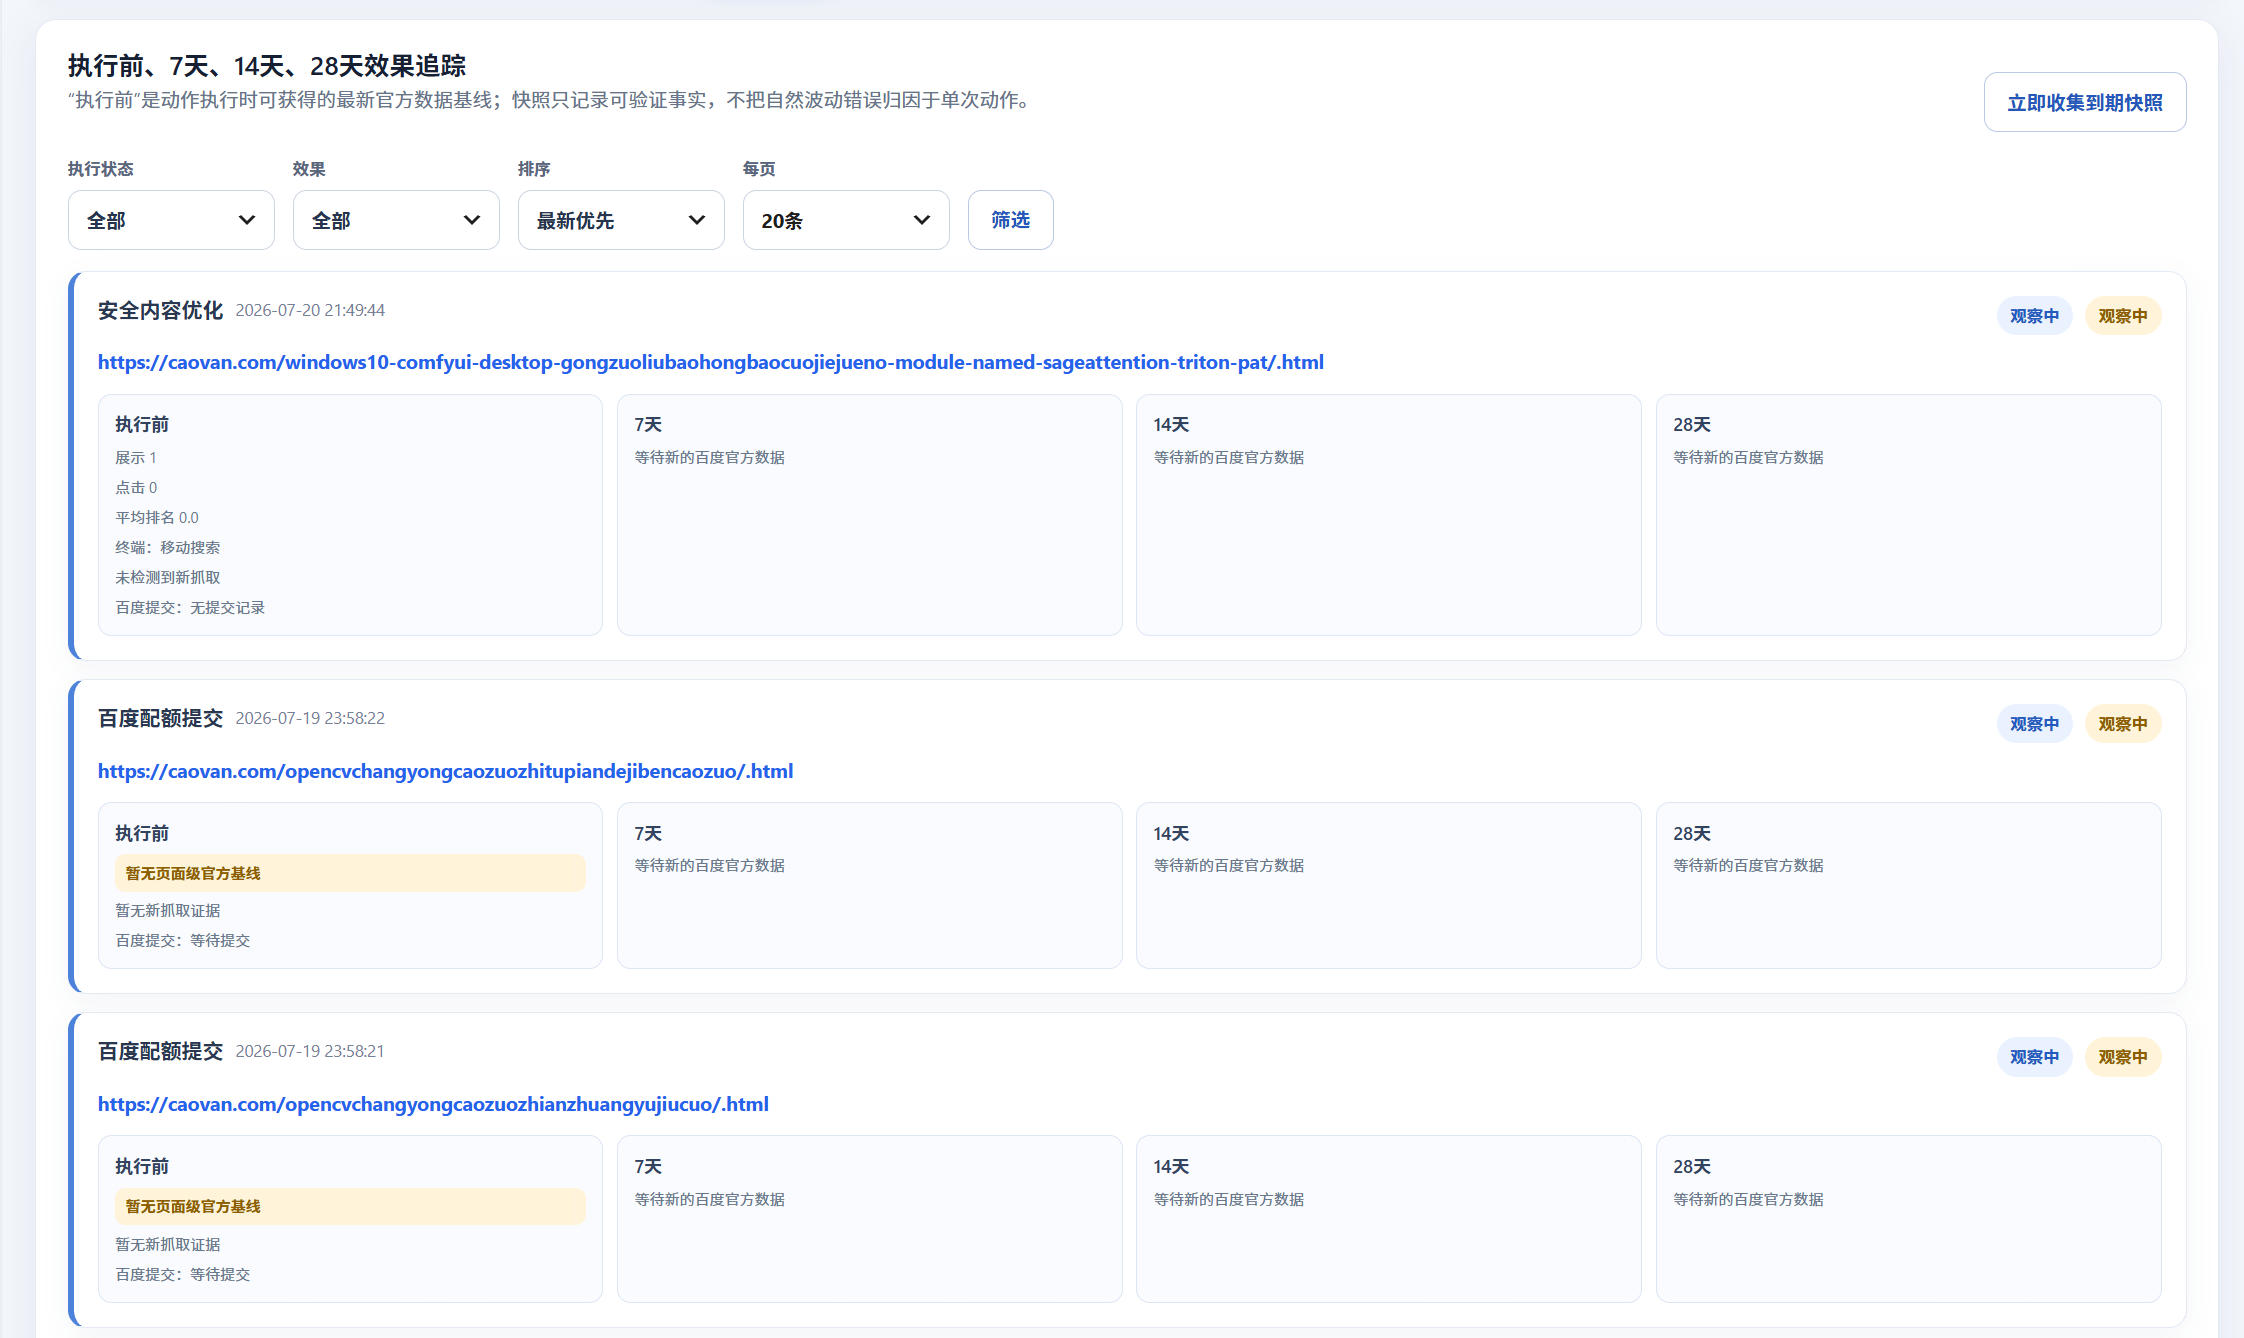Image resolution: width=2244 pixels, height=1338 pixels.
Task: Open the opencvchangyongcaozuozhianzhuangyujiucuo link
Action: (433, 1104)
